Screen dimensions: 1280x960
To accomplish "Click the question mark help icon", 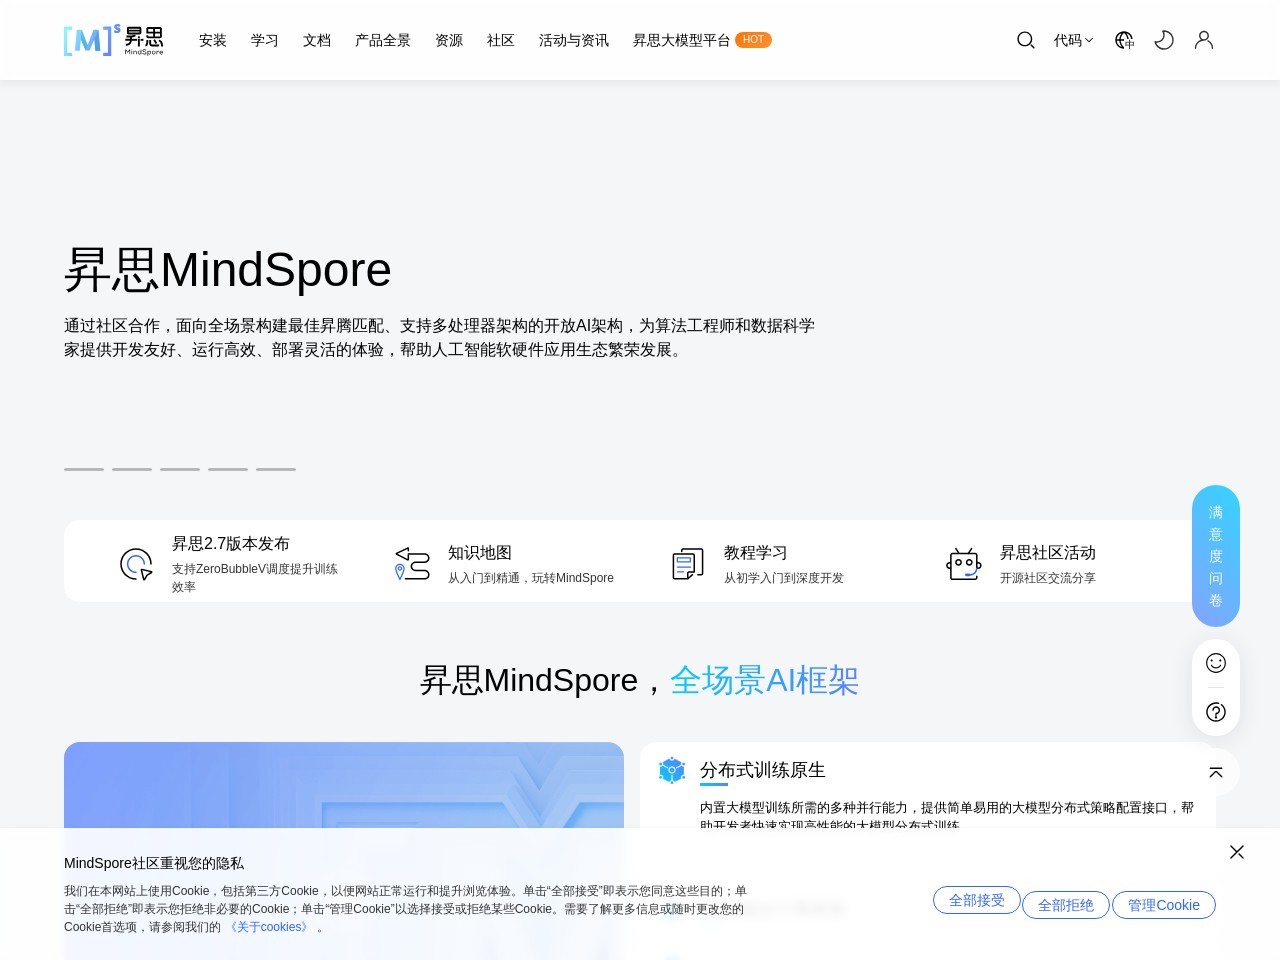I will point(1216,712).
